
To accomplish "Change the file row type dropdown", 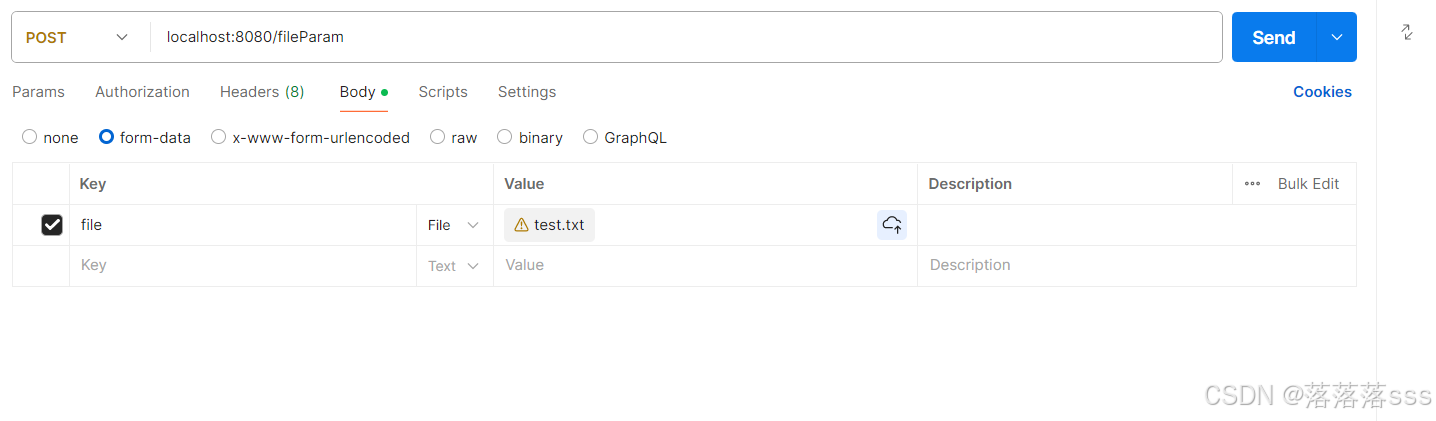I will [454, 226].
